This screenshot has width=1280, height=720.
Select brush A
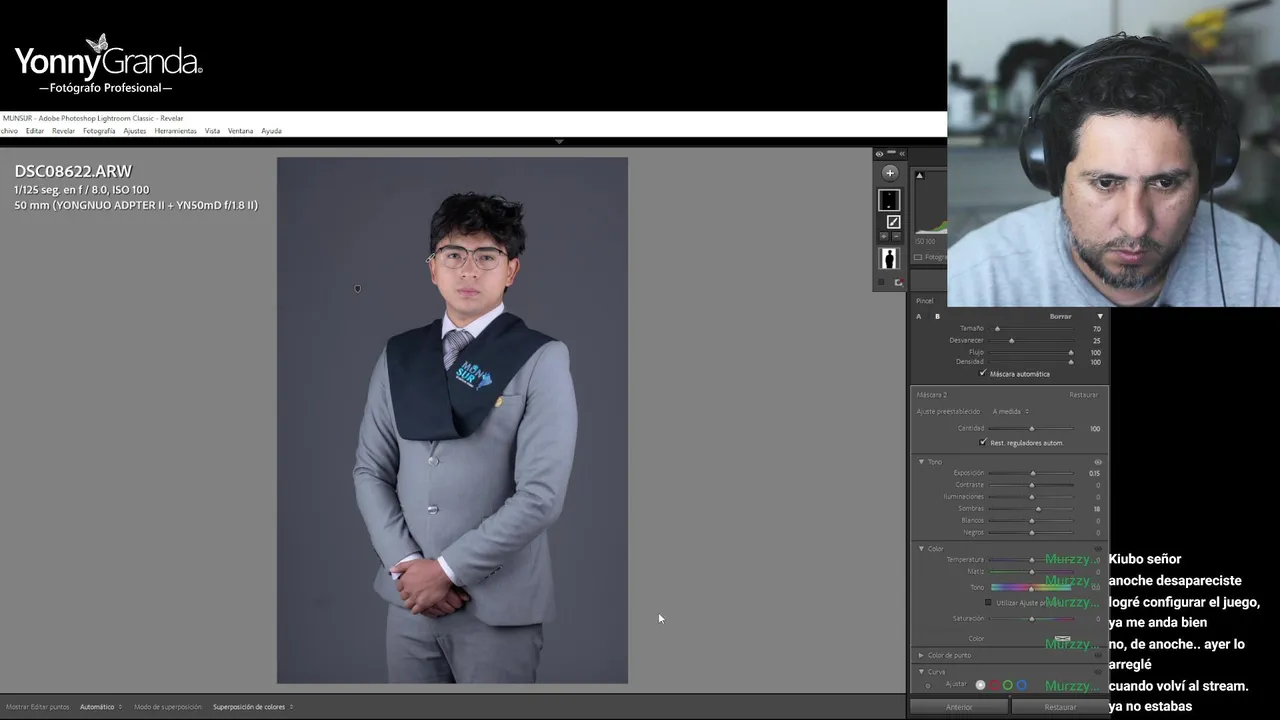pos(919,317)
